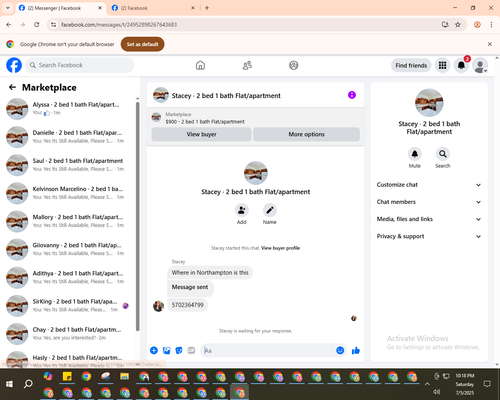Show hidden system tray icons chevron
500x400 pixels.
click(x=427, y=384)
